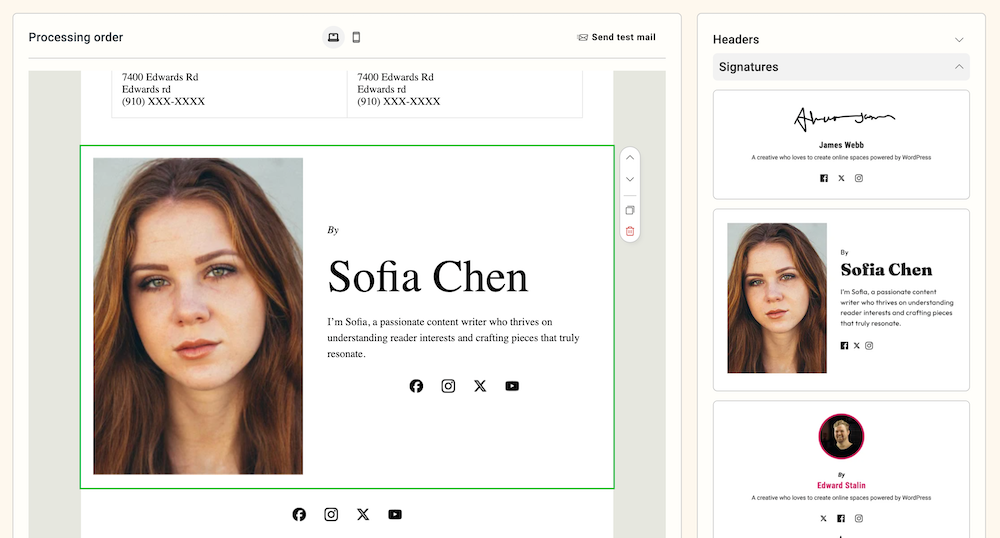Click Facebook icon in Edward Stalin template
Image resolution: width=1000 pixels, height=538 pixels.
point(841,519)
